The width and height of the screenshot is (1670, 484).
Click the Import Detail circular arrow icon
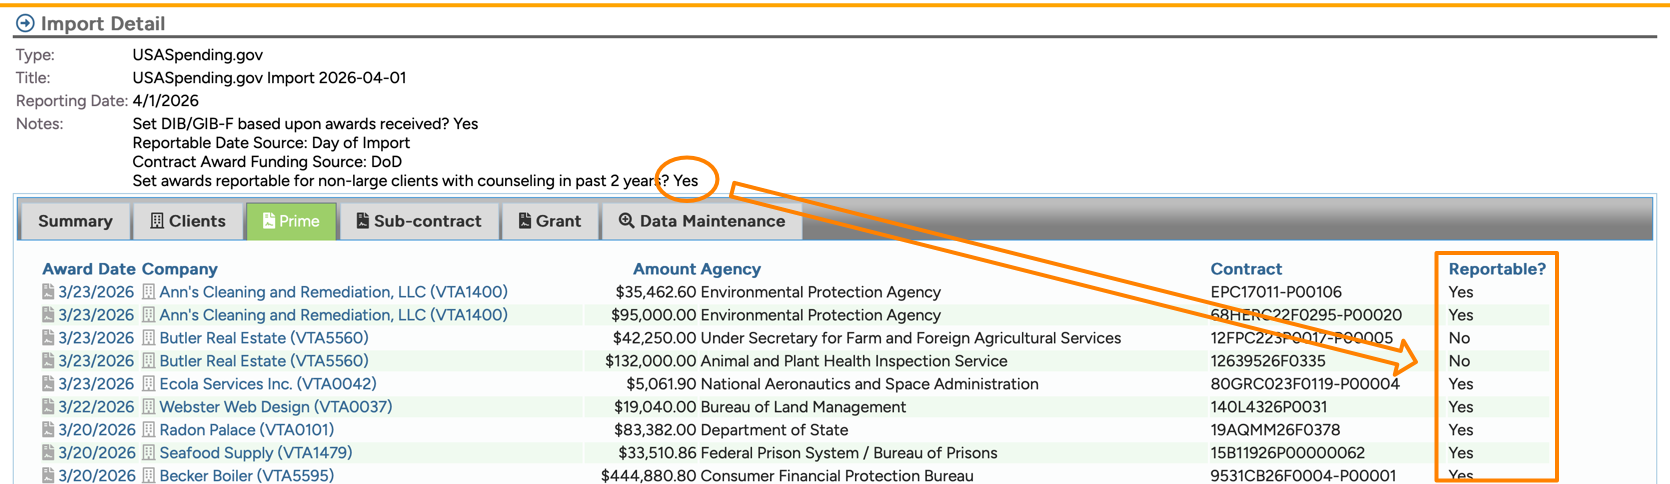tap(25, 23)
